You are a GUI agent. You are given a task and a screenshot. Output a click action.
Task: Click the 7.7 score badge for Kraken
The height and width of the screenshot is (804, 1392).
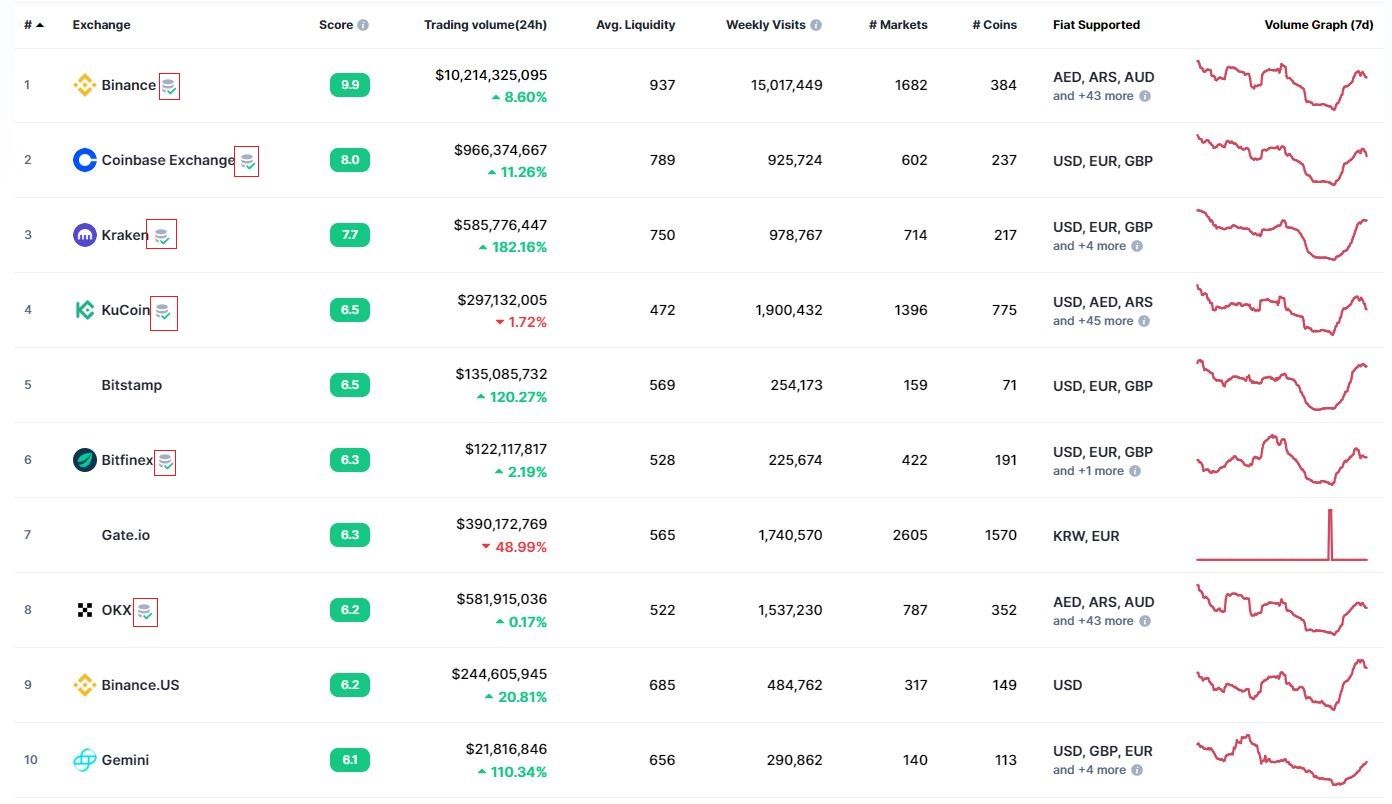[350, 235]
